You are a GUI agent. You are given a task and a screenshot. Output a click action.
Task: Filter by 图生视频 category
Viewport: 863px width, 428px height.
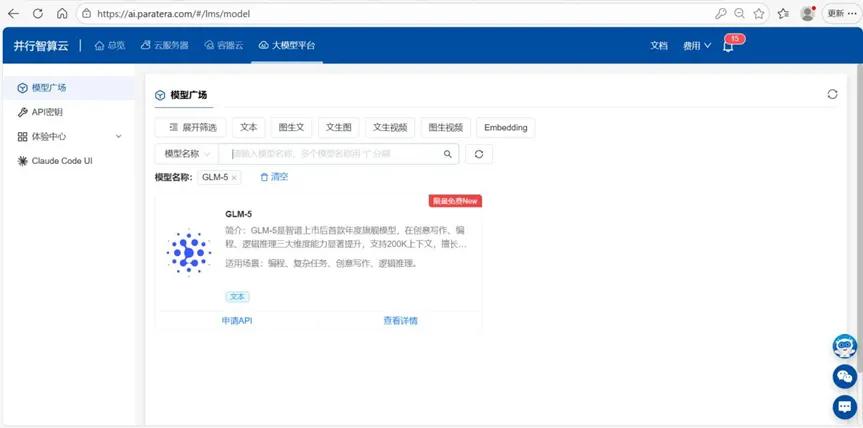(x=445, y=128)
